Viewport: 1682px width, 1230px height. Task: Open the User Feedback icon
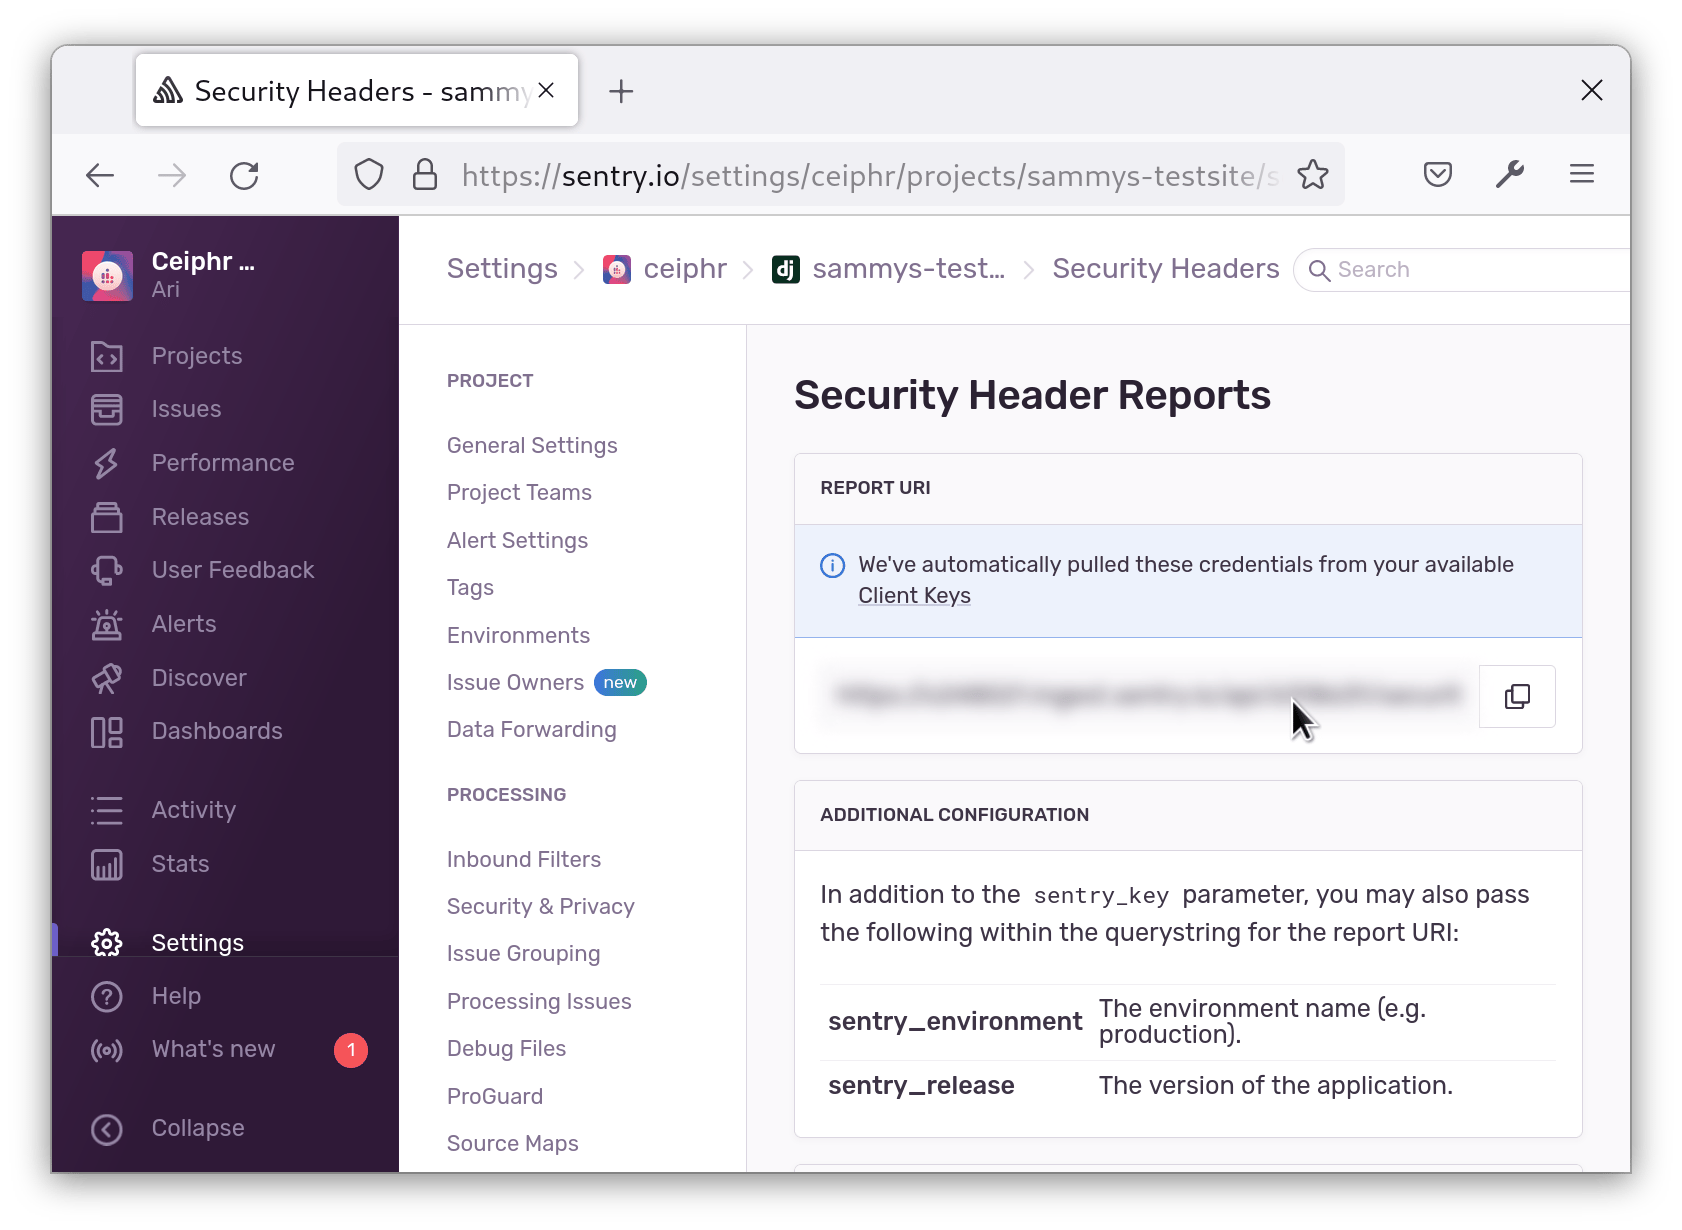(x=107, y=570)
